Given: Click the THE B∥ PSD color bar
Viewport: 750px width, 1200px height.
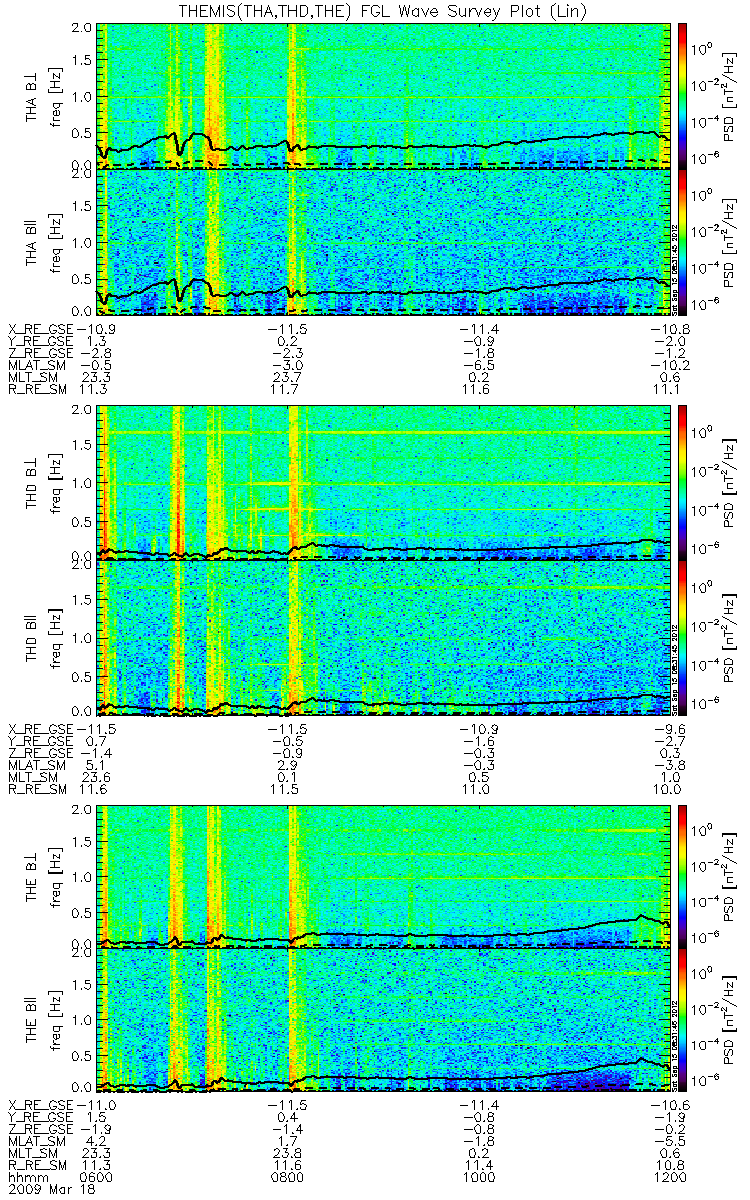Looking at the screenshot, I should click(683, 1020).
